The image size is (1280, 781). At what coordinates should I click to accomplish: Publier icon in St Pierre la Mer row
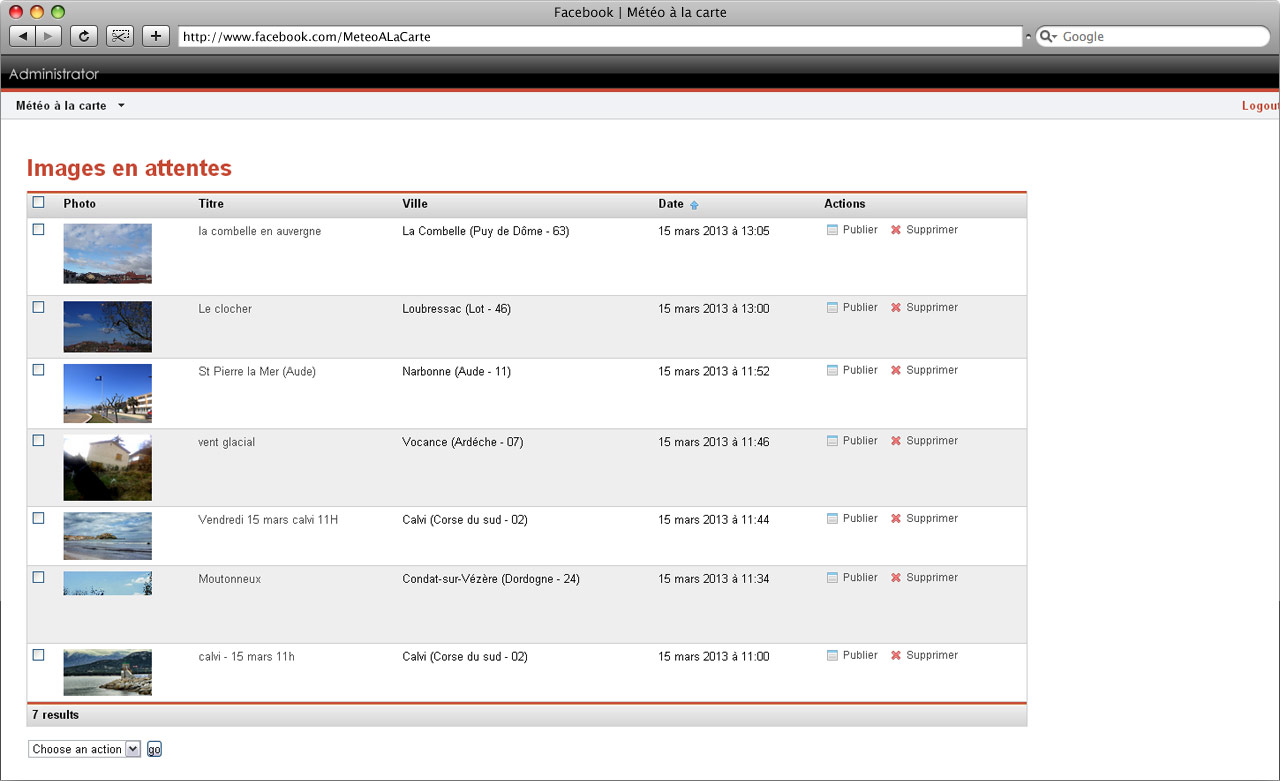tap(832, 370)
